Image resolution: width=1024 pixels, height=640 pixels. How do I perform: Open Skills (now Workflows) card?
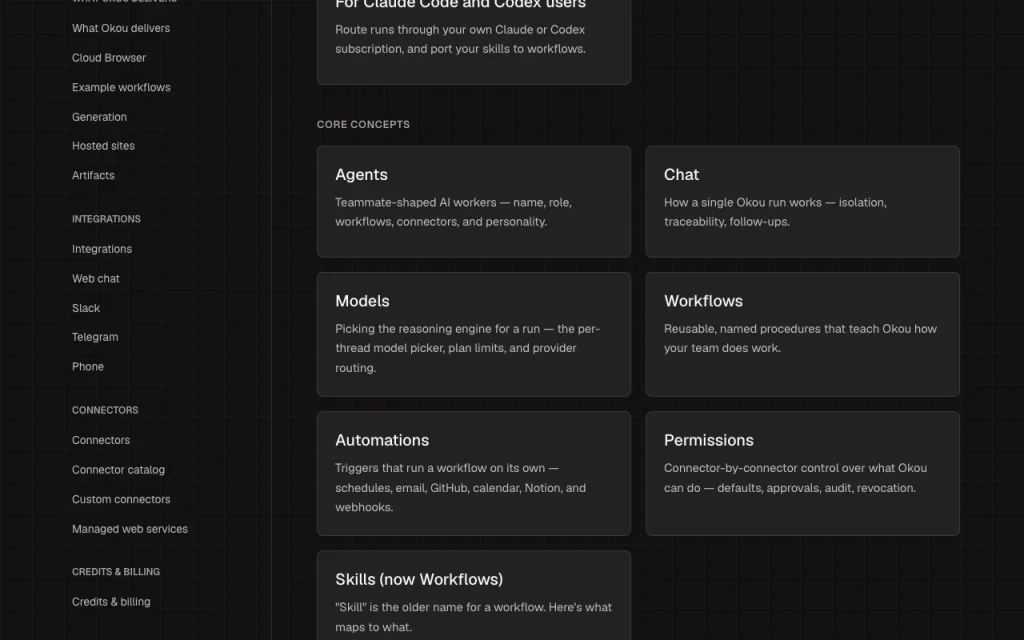coord(473,596)
